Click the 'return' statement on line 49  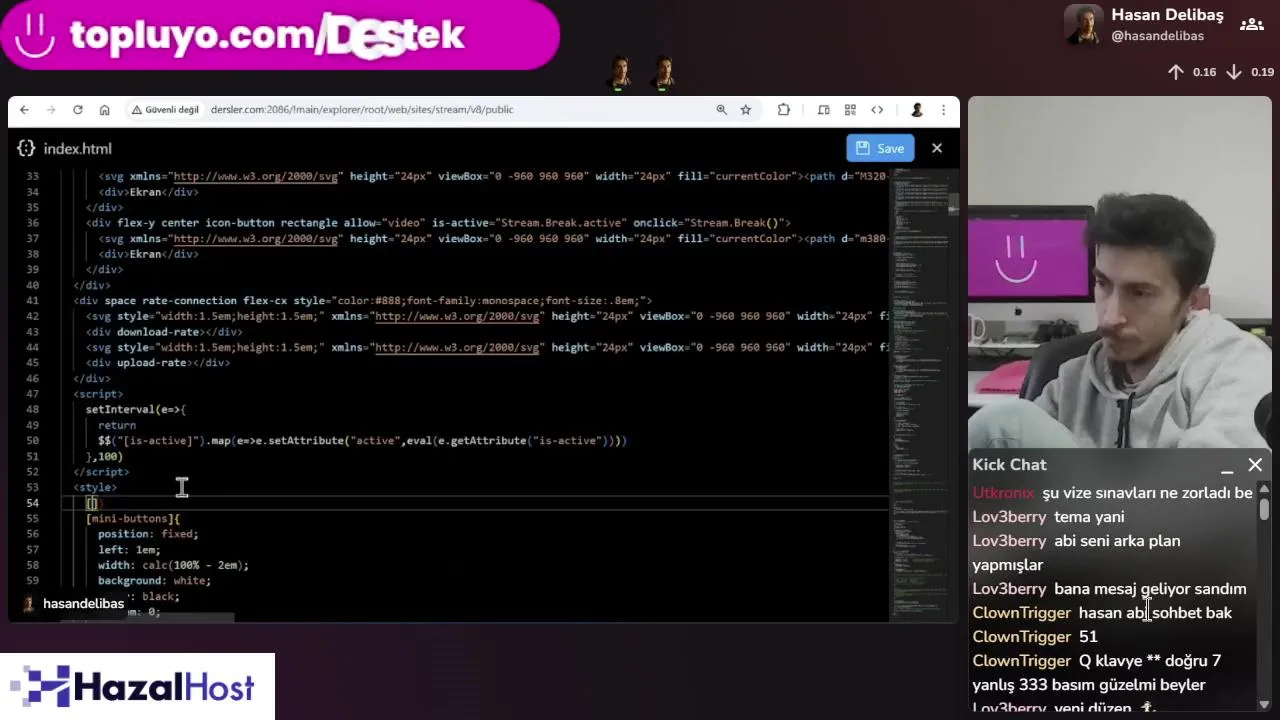[117, 425]
